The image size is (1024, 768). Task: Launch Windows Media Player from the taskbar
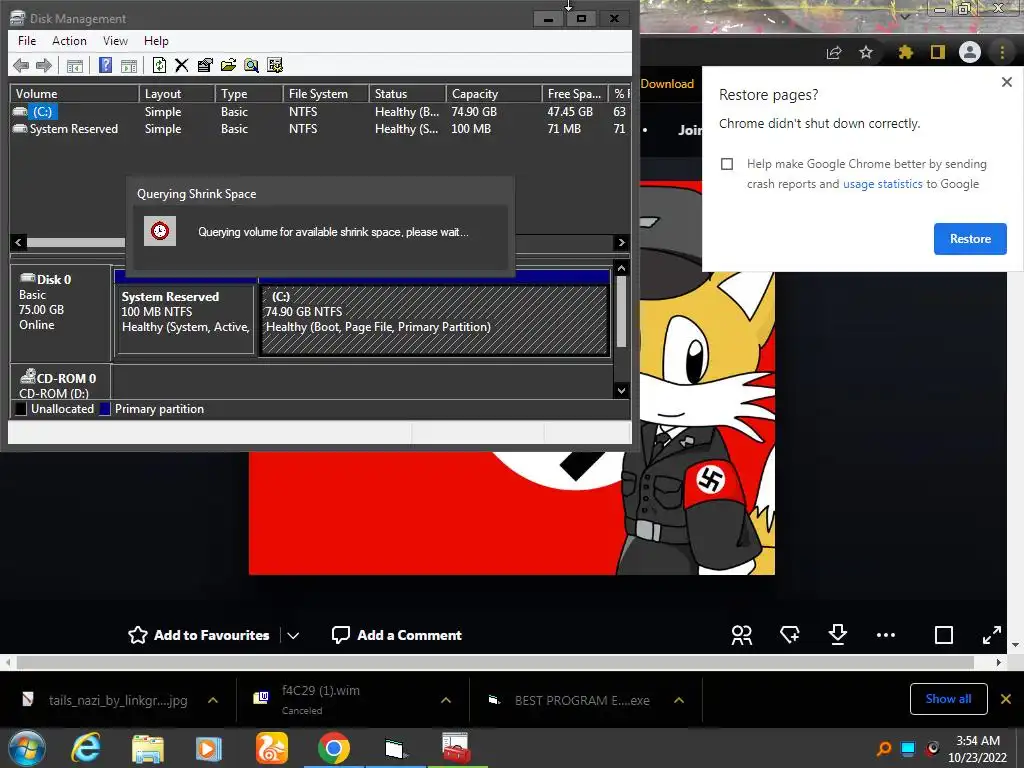tap(208, 749)
